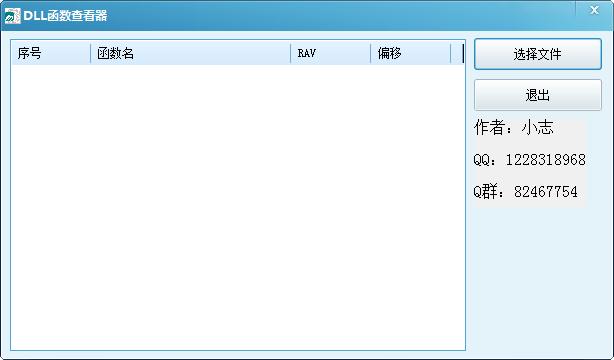Click the 偏移 column header
This screenshot has height=360, width=614.
(x=410, y=53)
